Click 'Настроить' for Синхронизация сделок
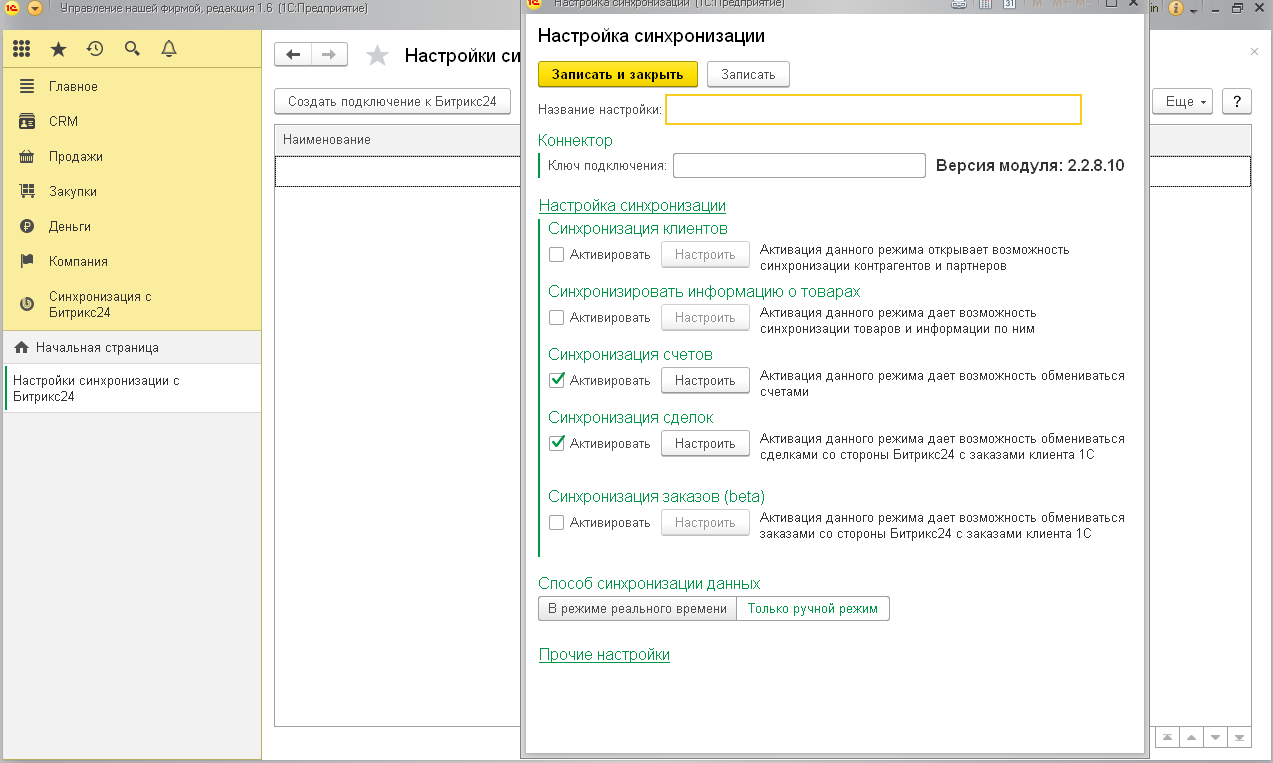Image resolution: width=1273 pixels, height=763 pixels. (704, 444)
